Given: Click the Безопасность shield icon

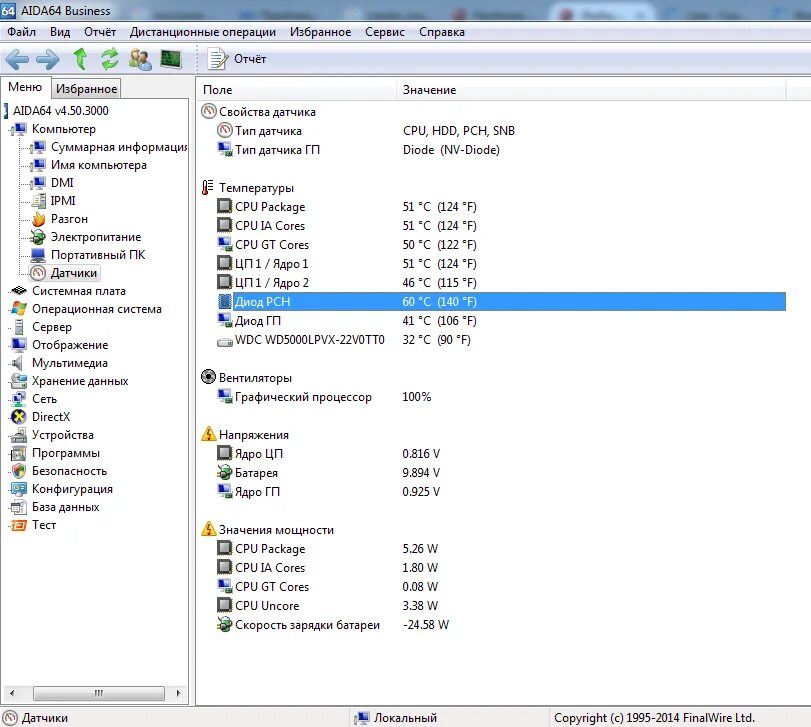Looking at the screenshot, I should (19, 471).
